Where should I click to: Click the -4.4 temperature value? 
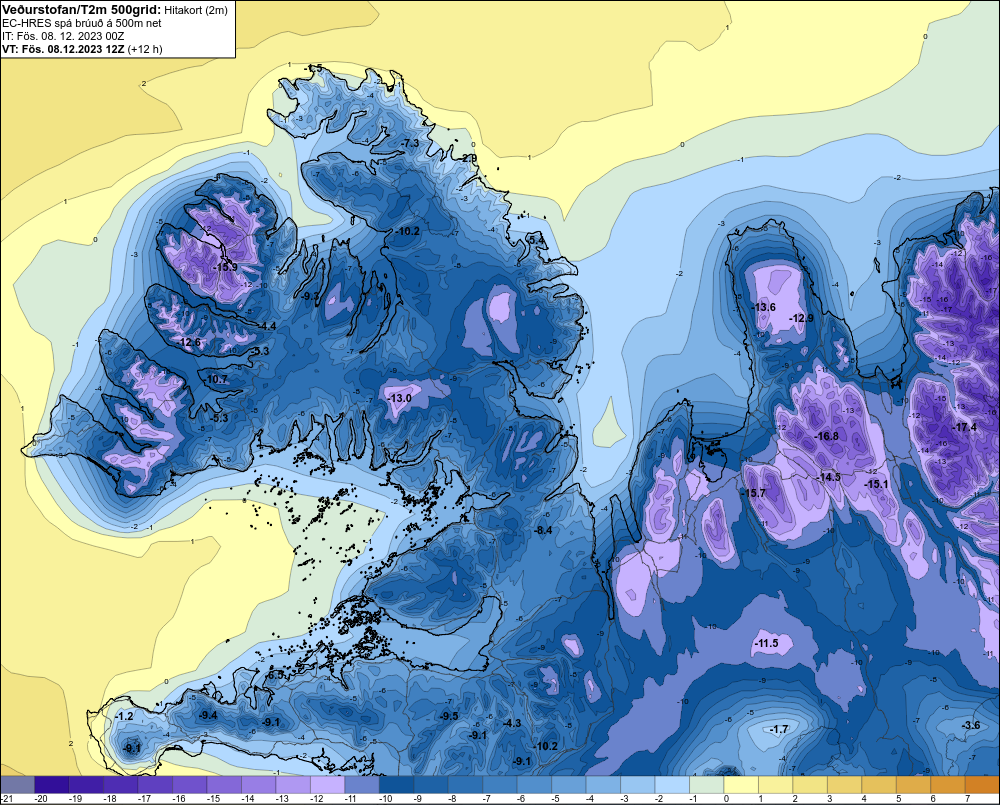[x=267, y=326]
